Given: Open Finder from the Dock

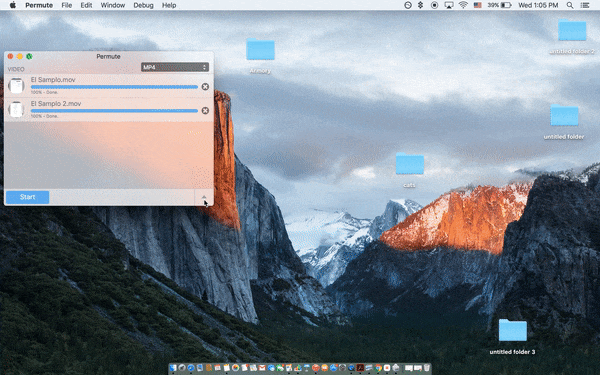Looking at the screenshot, I should coord(173,368).
